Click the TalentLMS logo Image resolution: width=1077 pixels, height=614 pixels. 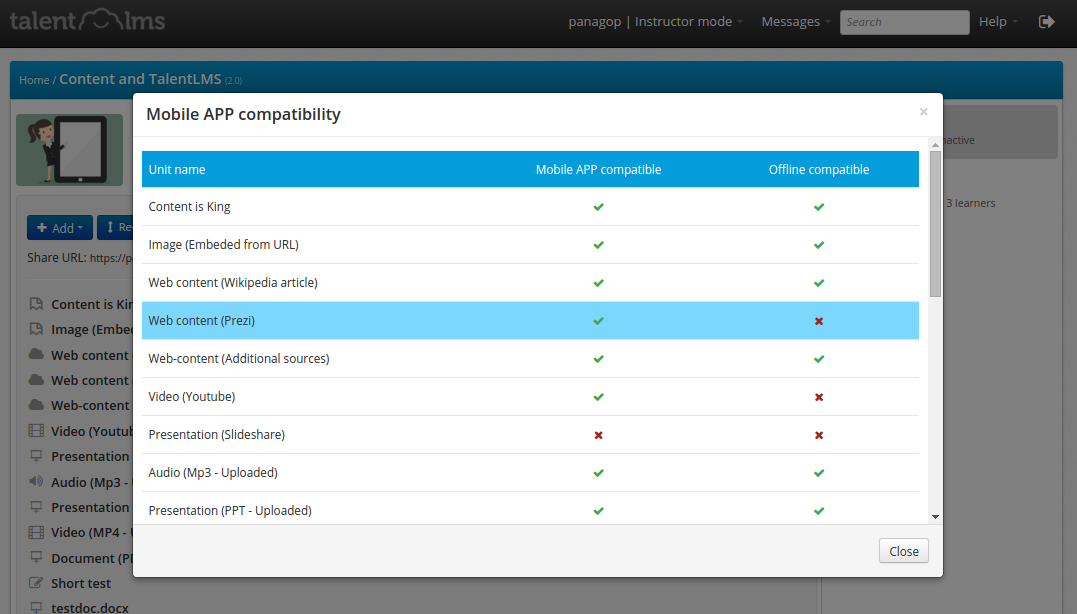[x=87, y=21]
